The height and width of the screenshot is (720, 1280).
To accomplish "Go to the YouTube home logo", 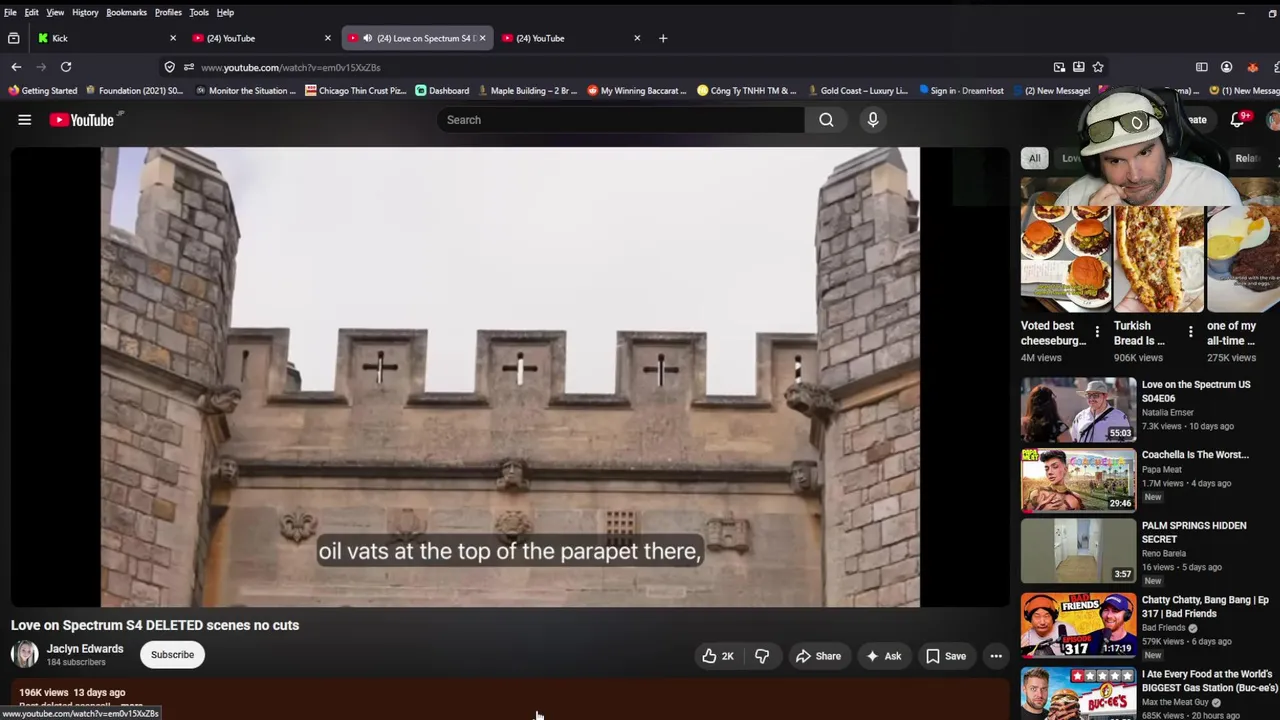I will [x=82, y=120].
